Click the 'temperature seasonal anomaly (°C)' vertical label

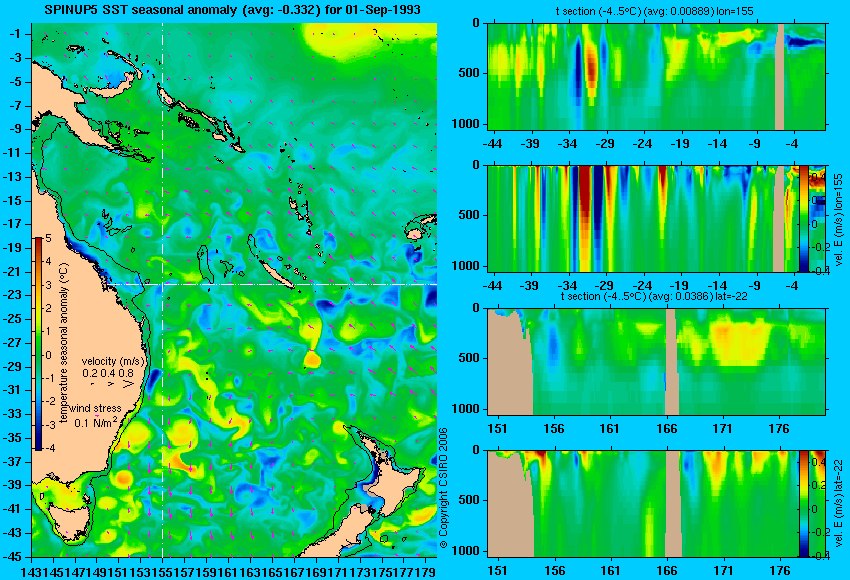click(63, 343)
